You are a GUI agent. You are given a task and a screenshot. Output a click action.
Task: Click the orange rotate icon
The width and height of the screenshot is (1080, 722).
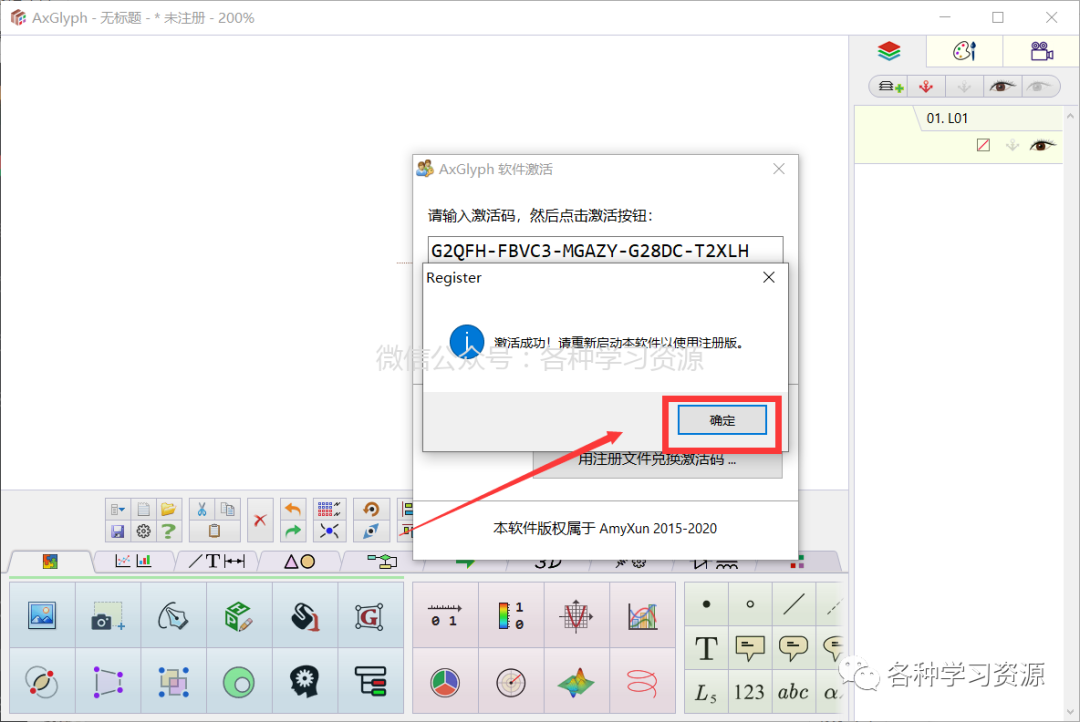pos(371,510)
